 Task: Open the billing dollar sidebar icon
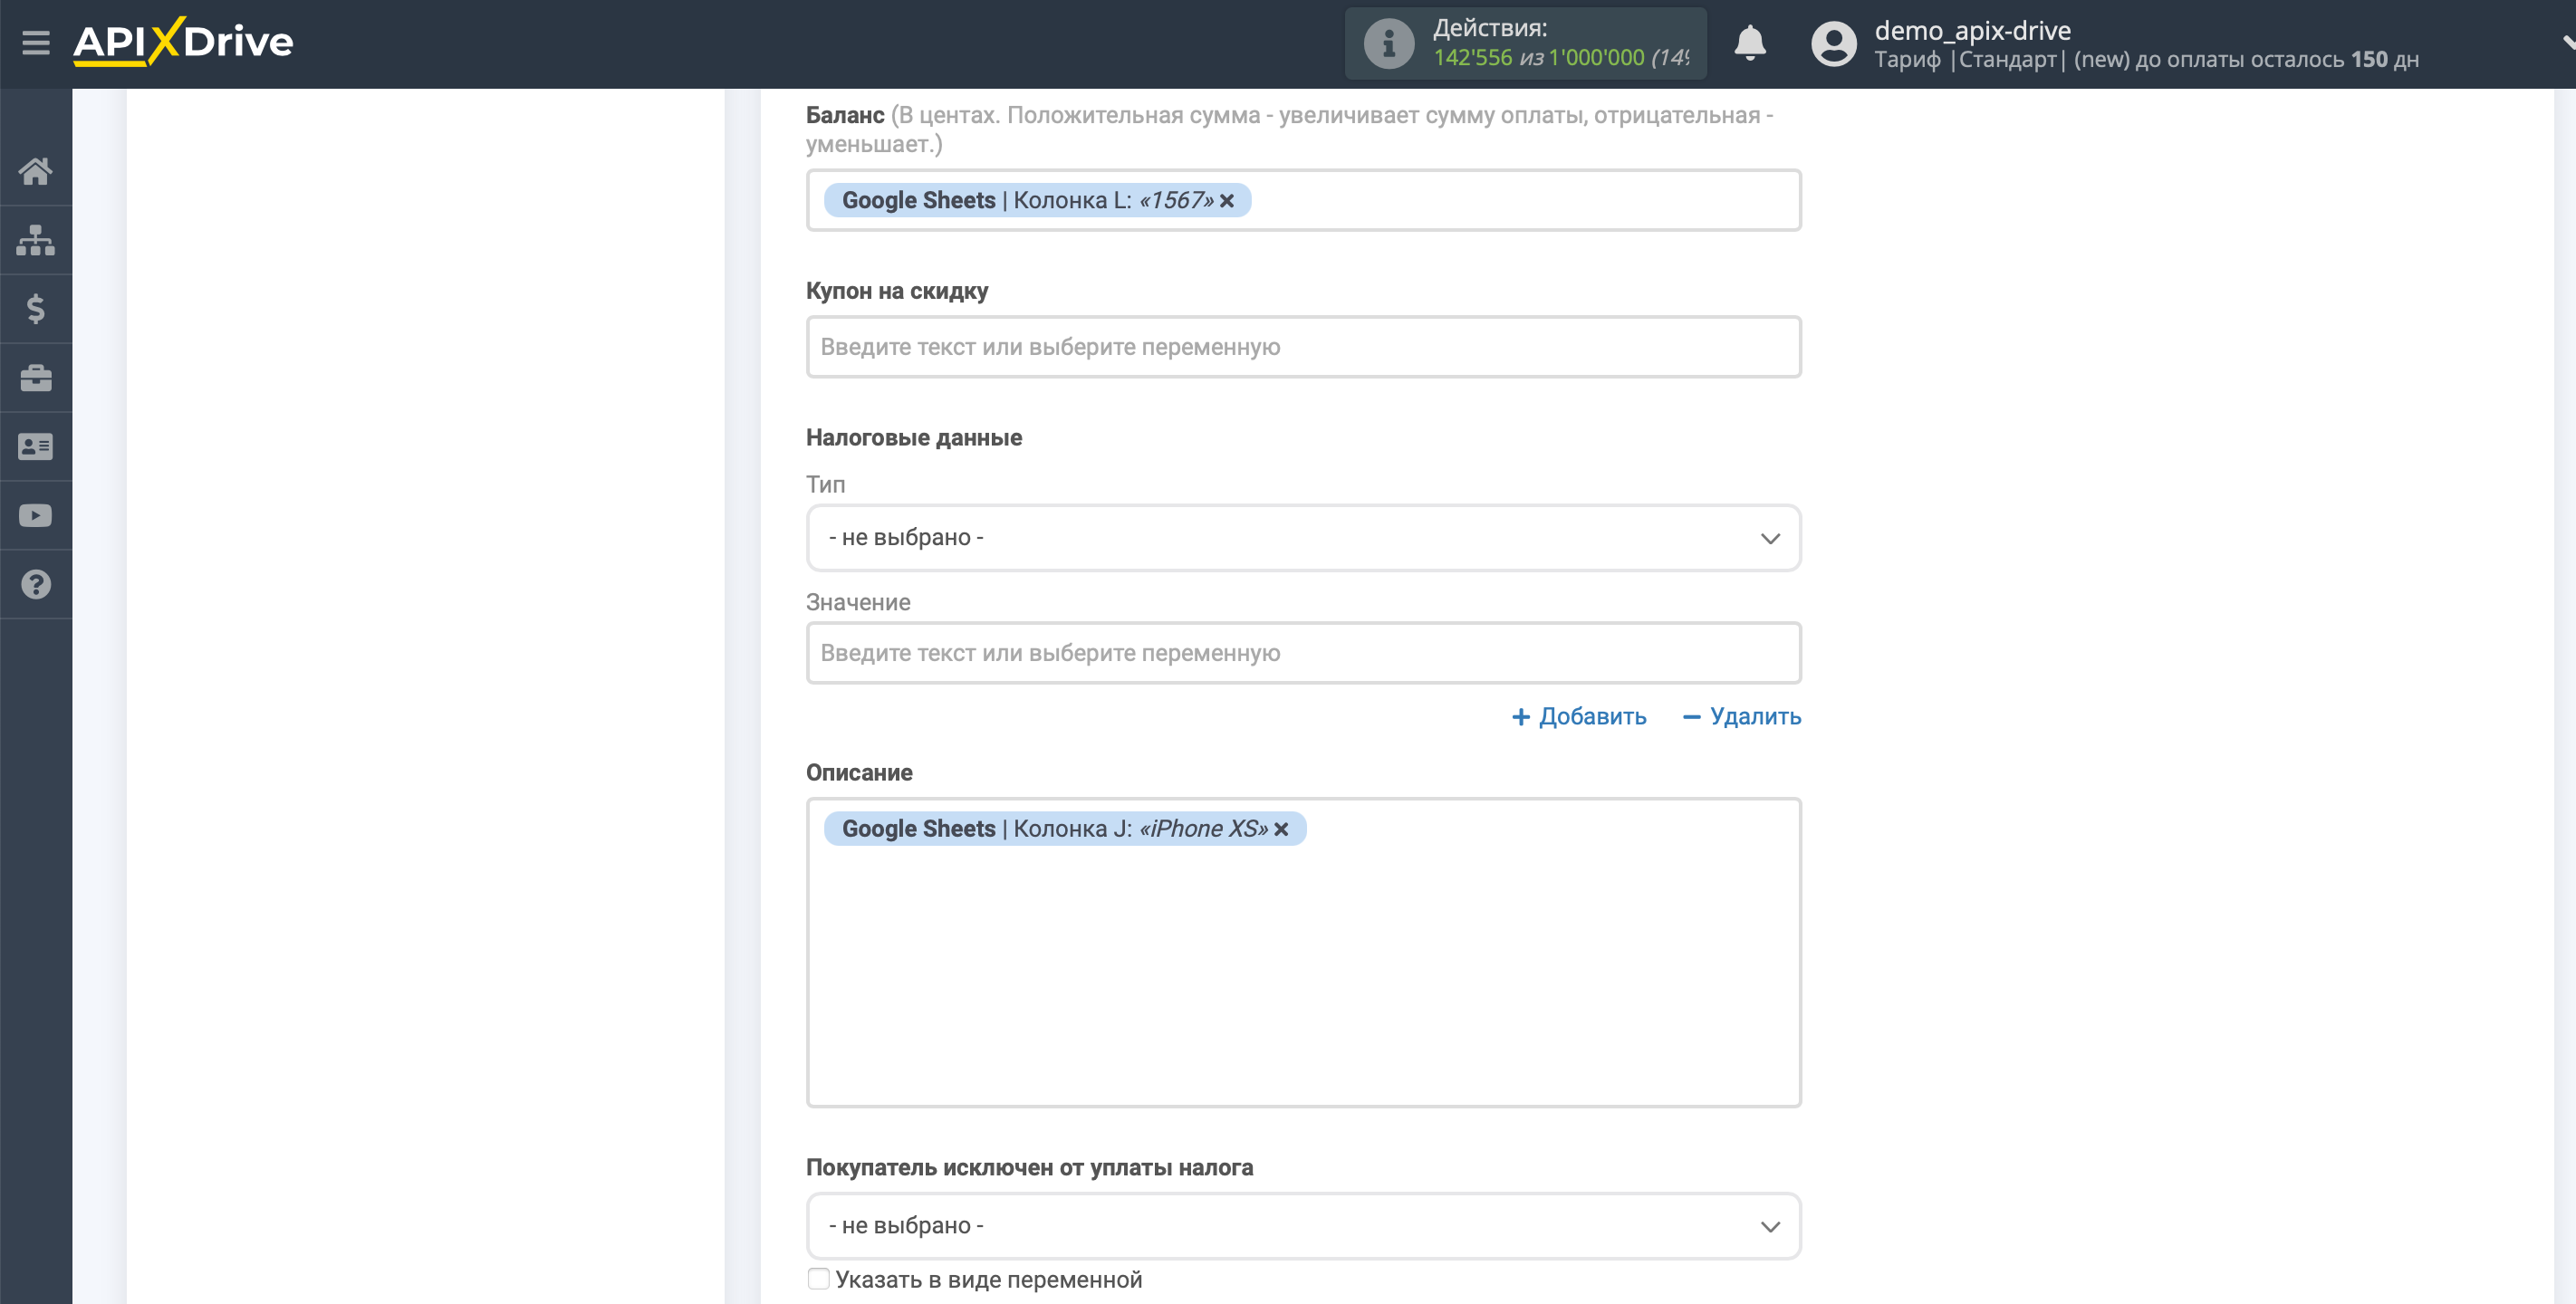[x=36, y=309]
